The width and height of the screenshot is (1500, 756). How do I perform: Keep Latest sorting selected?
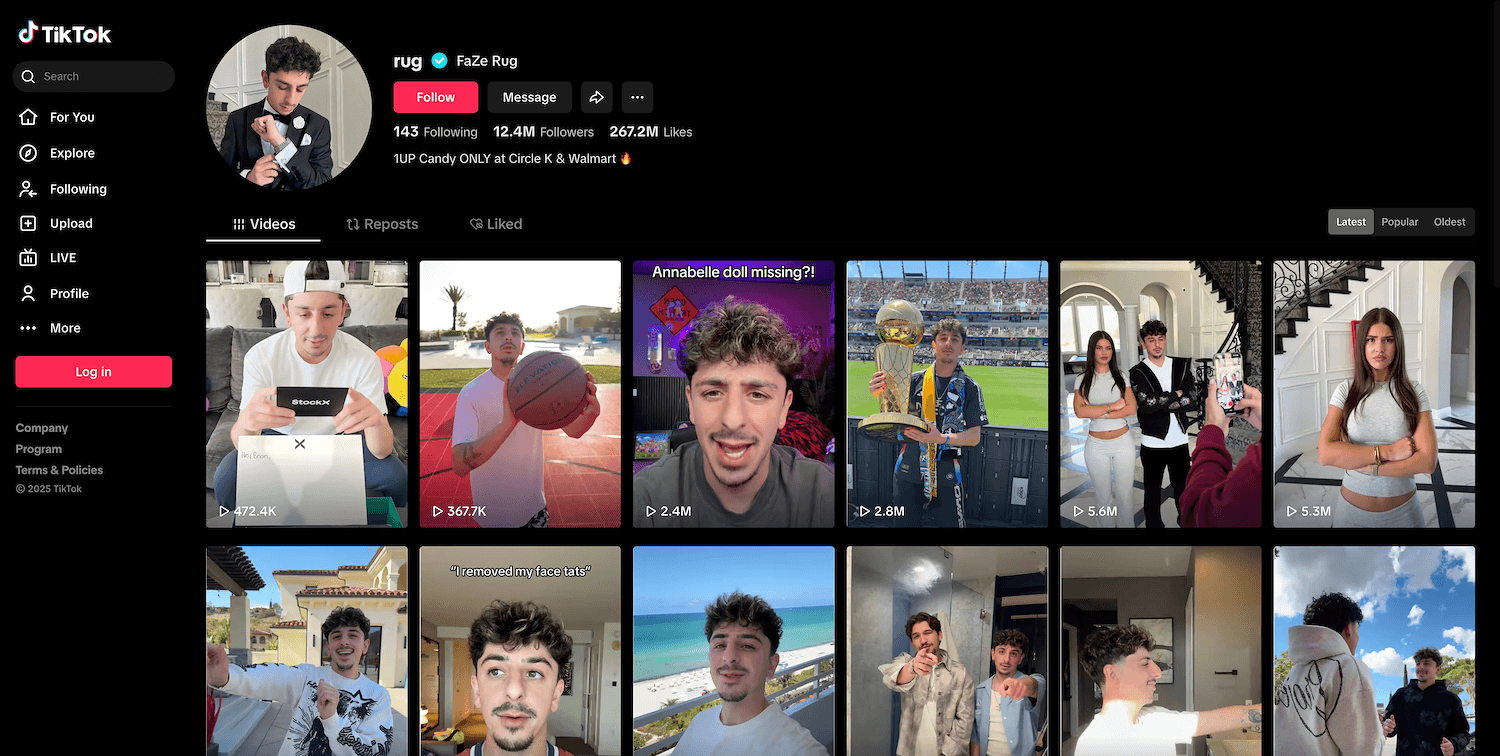1350,221
